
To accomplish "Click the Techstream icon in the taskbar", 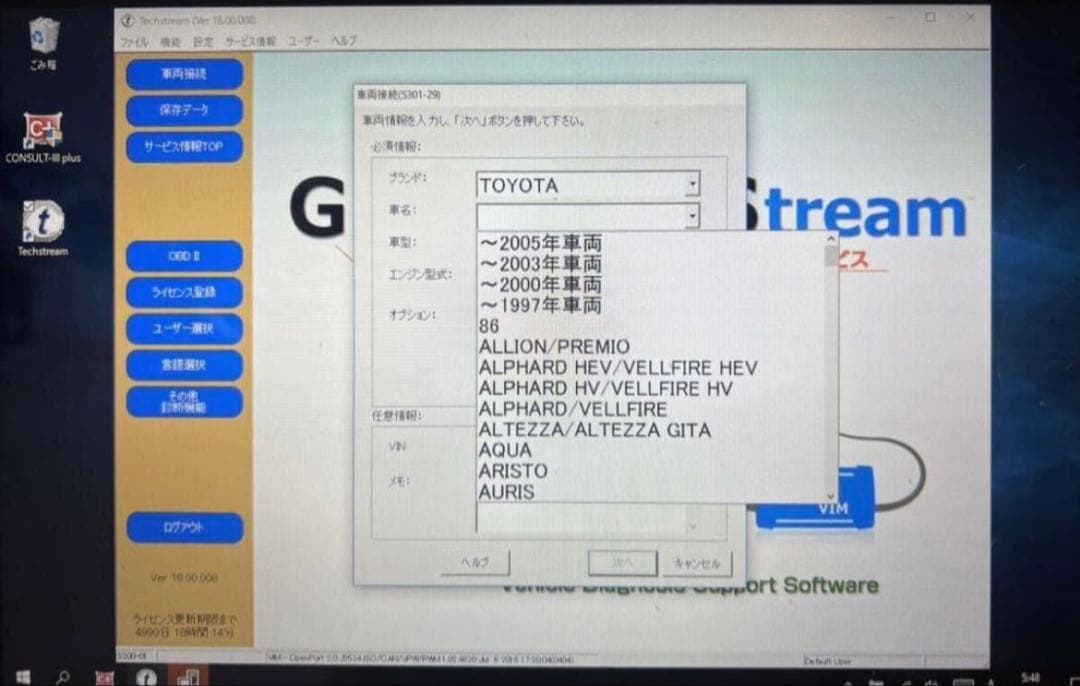I will (146, 676).
